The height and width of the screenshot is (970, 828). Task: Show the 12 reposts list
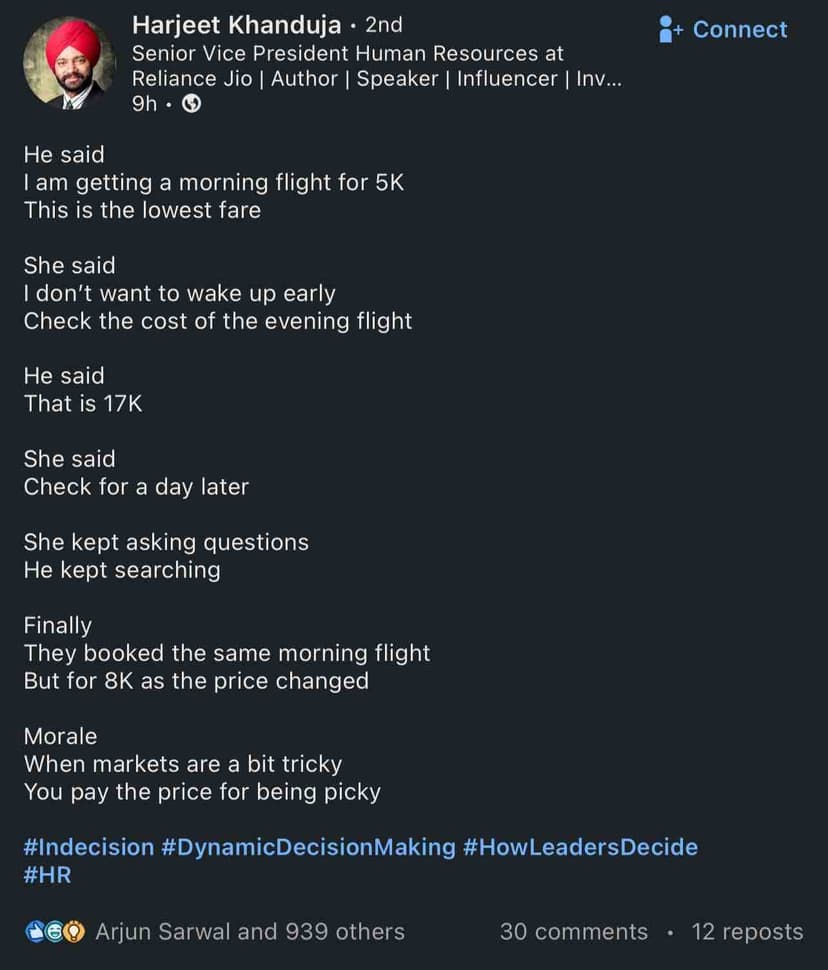747,932
